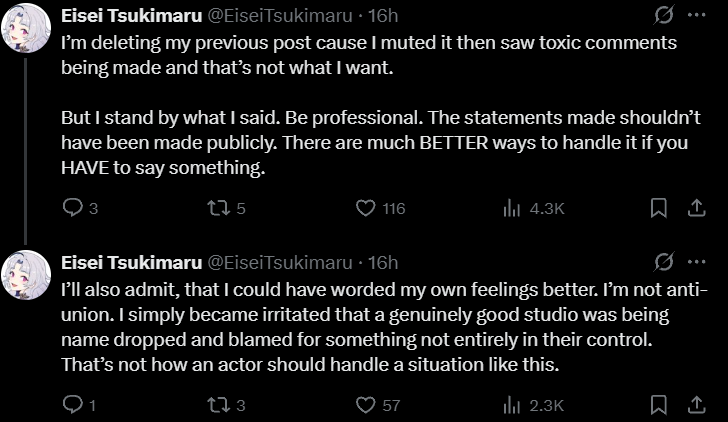728x422 pixels.
Task: Open @EiseiTsukimaru handle on the second post
Action: (x=280, y=263)
